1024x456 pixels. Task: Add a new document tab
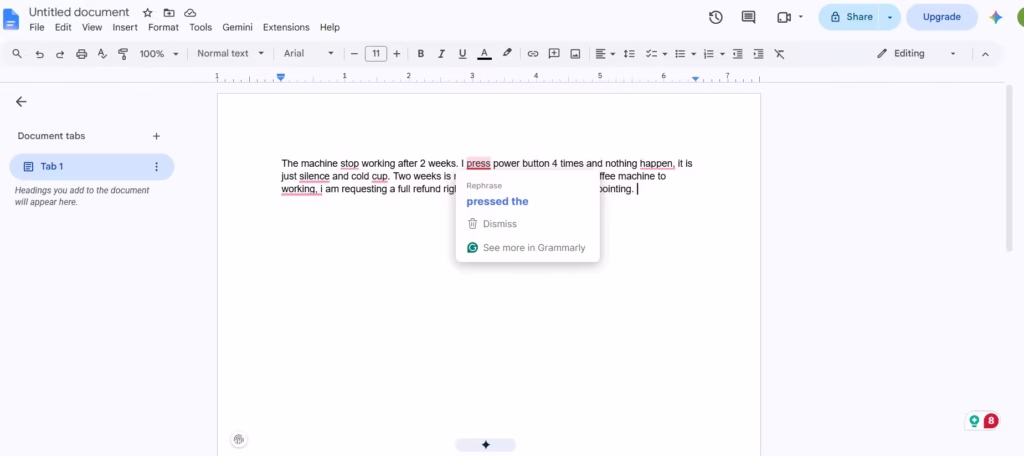point(156,136)
